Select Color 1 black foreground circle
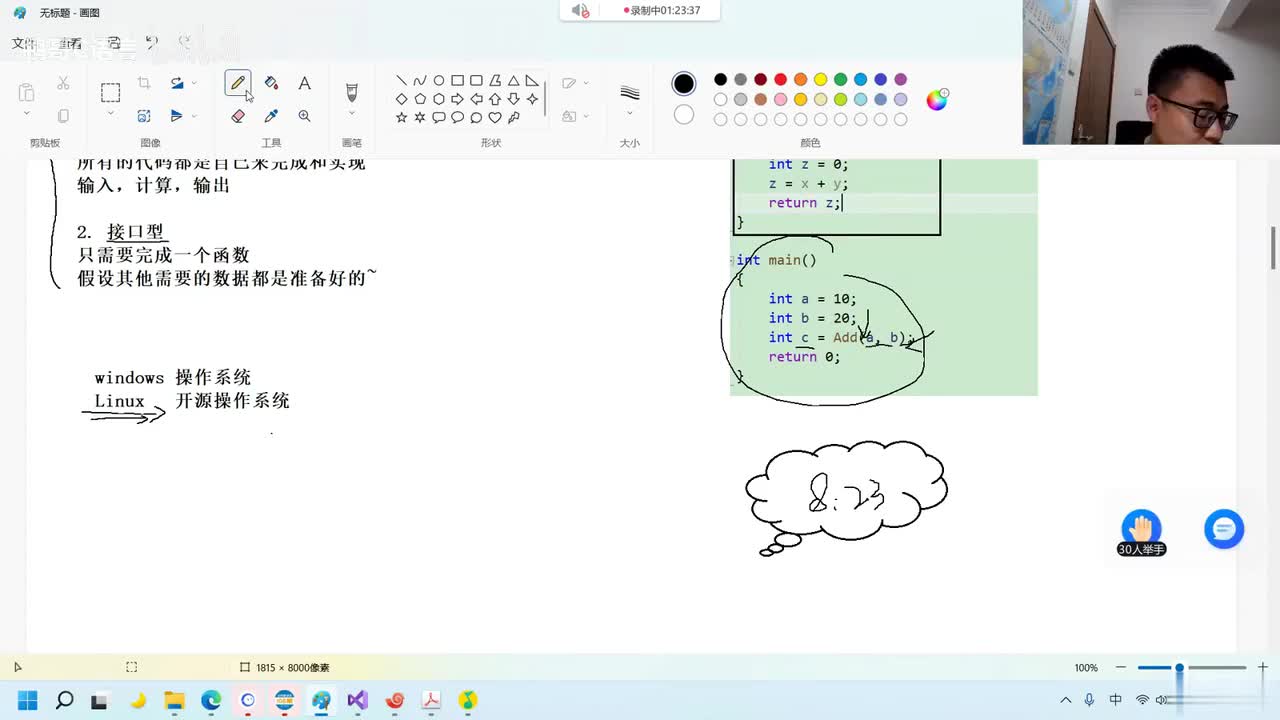Image resolution: width=1280 pixels, height=720 pixels. coord(684,83)
